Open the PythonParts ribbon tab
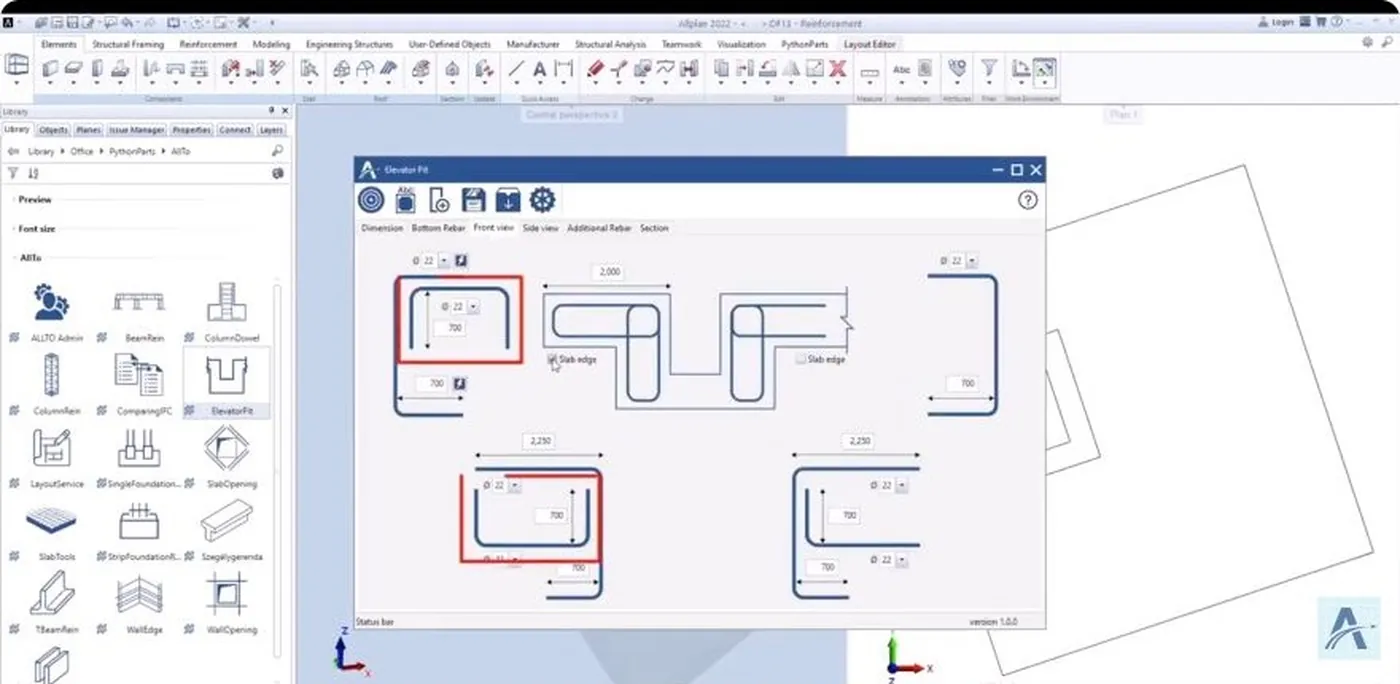 pos(805,44)
